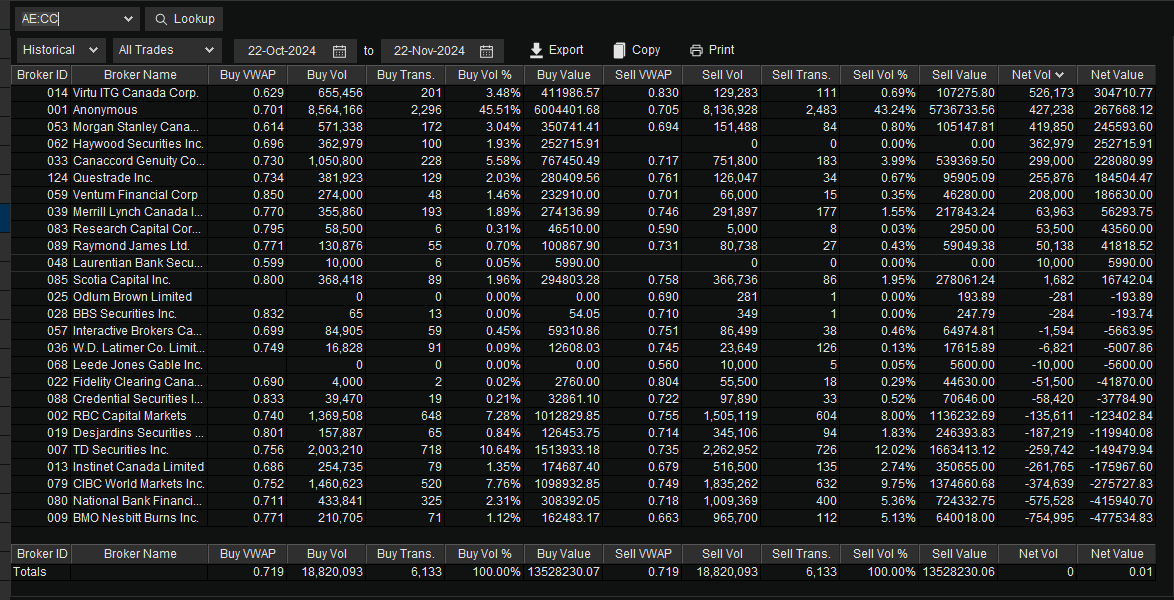Select the TD Securities Inc. row
The height and width of the screenshot is (600, 1174).
coord(584,449)
